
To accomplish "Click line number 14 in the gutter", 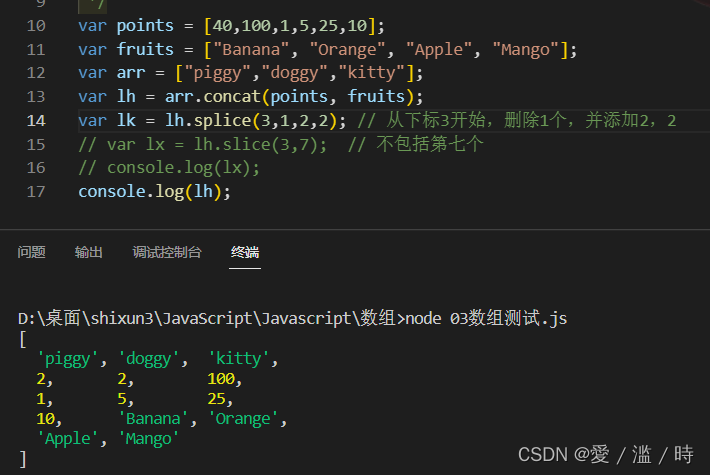I will [x=36, y=121].
